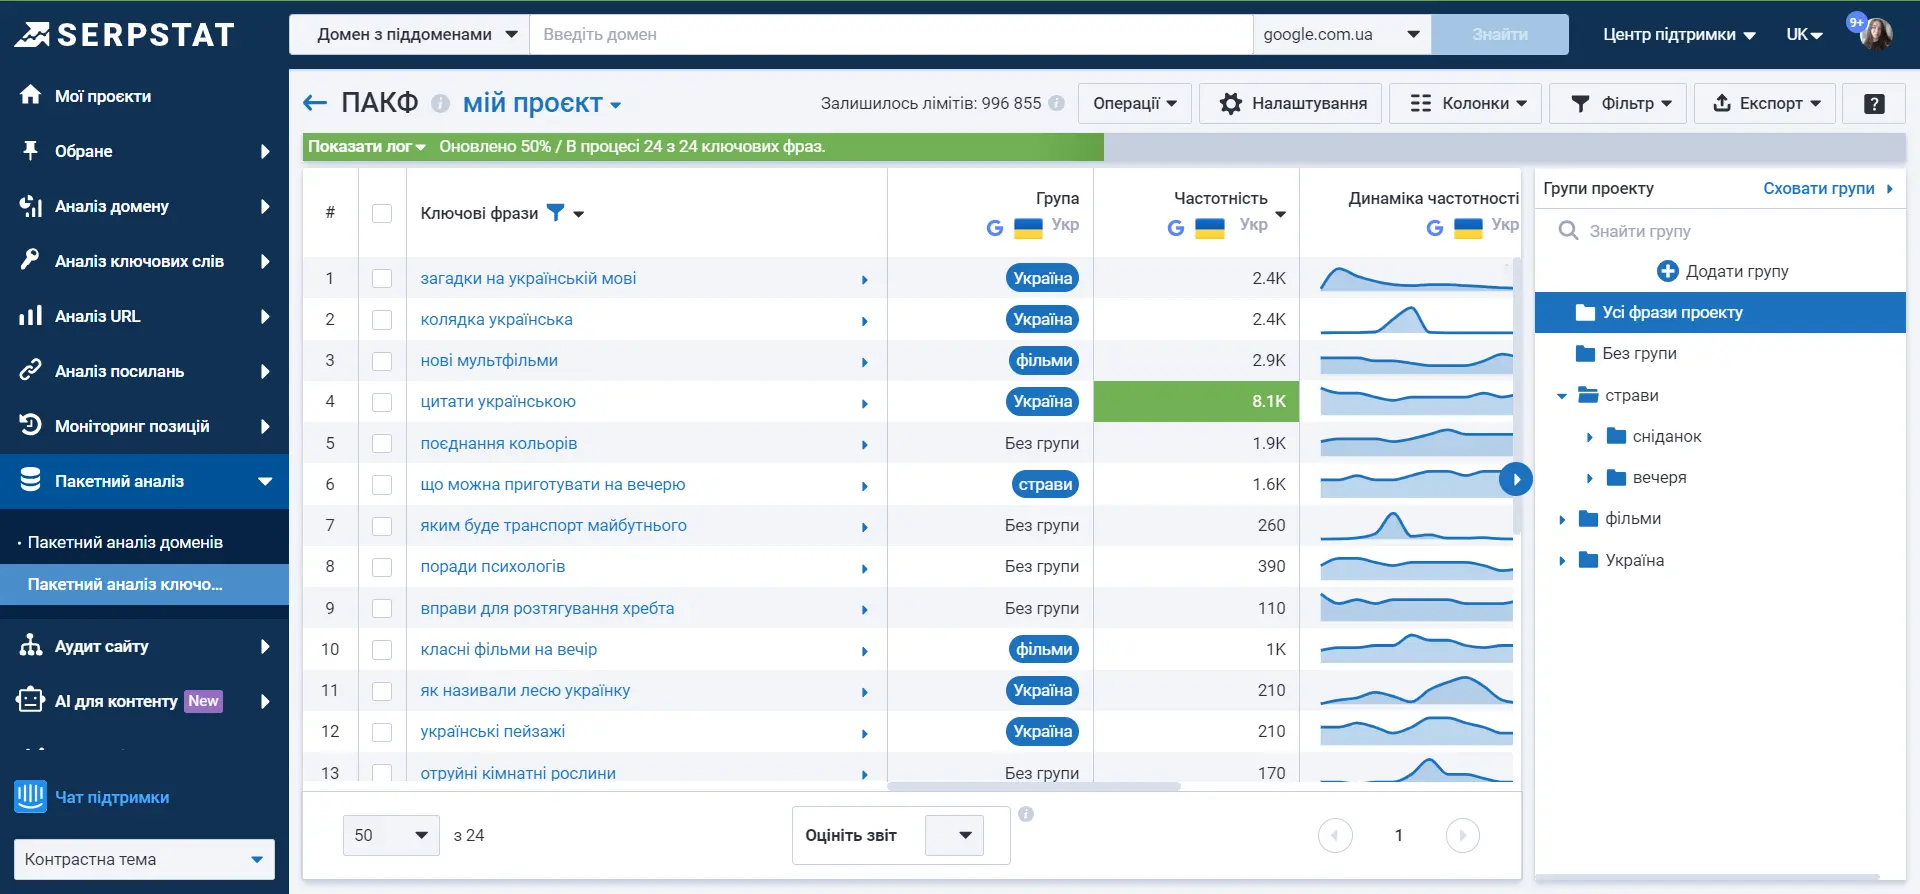Open the Чат підтримки chat icon
This screenshot has height=894, width=1920.
[31, 797]
